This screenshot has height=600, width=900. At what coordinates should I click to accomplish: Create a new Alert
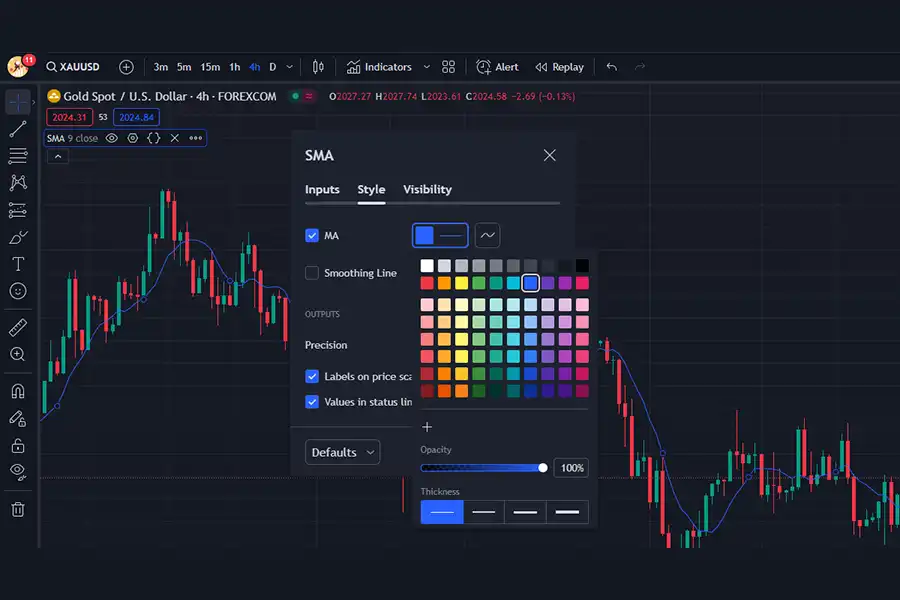pyautogui.click(x=497, y=67)
